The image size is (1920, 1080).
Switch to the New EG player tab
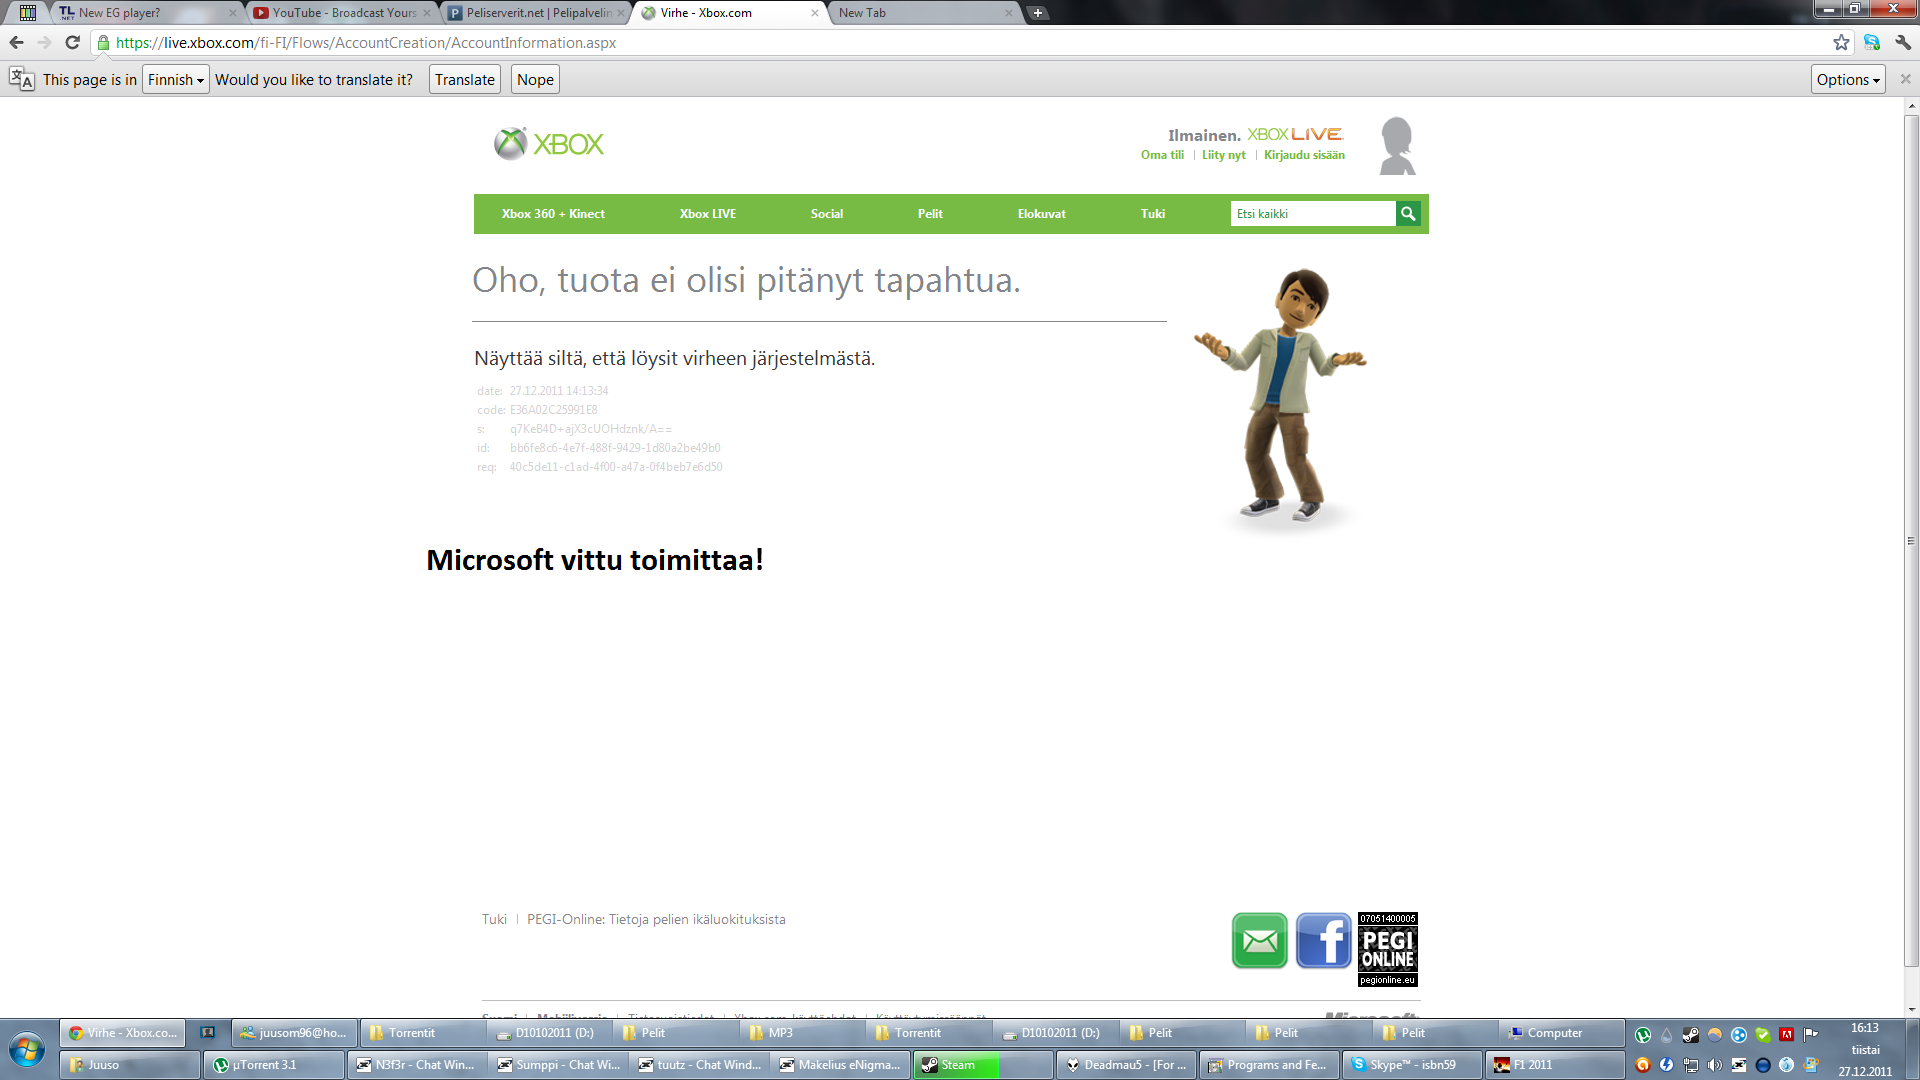pyautogui.click(x=146, y=13)
